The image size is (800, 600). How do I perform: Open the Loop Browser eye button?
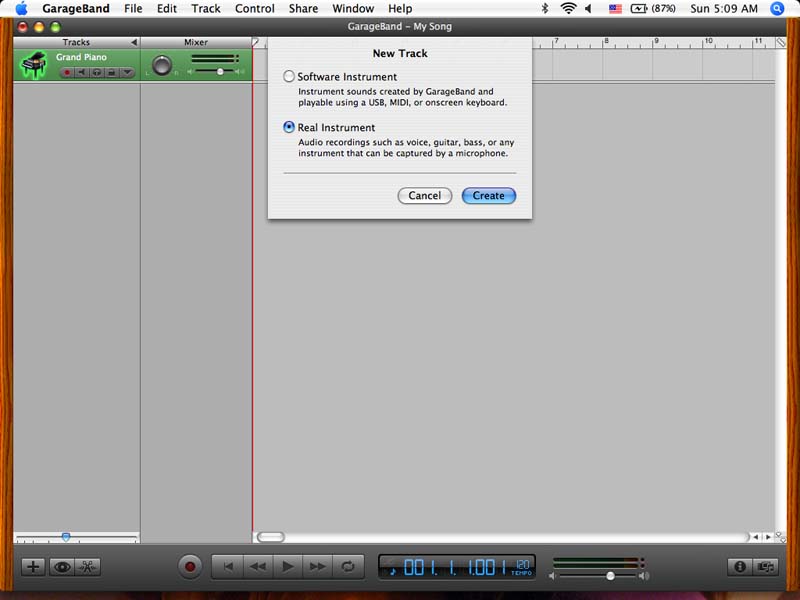tap(62, 567)
